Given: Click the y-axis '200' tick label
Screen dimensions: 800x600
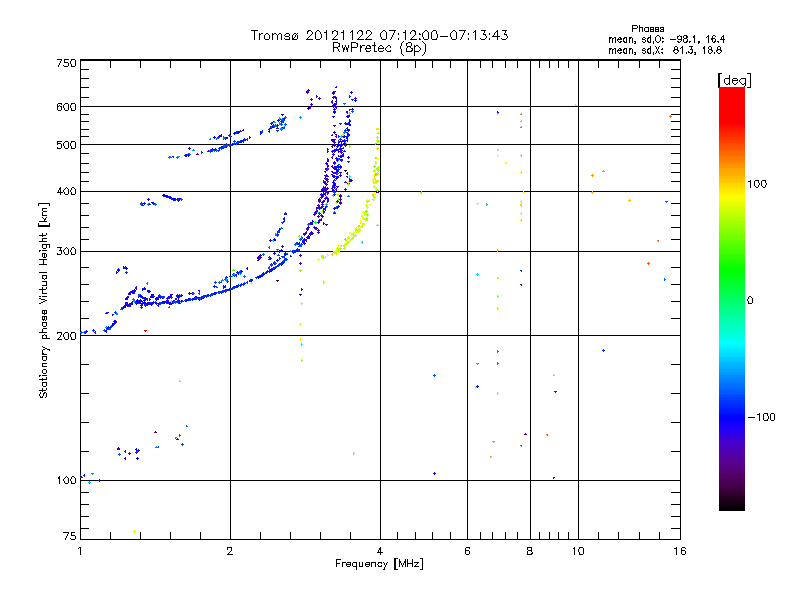Looking at the screenshot, I should pyautogui.click(x=66, y=336).
